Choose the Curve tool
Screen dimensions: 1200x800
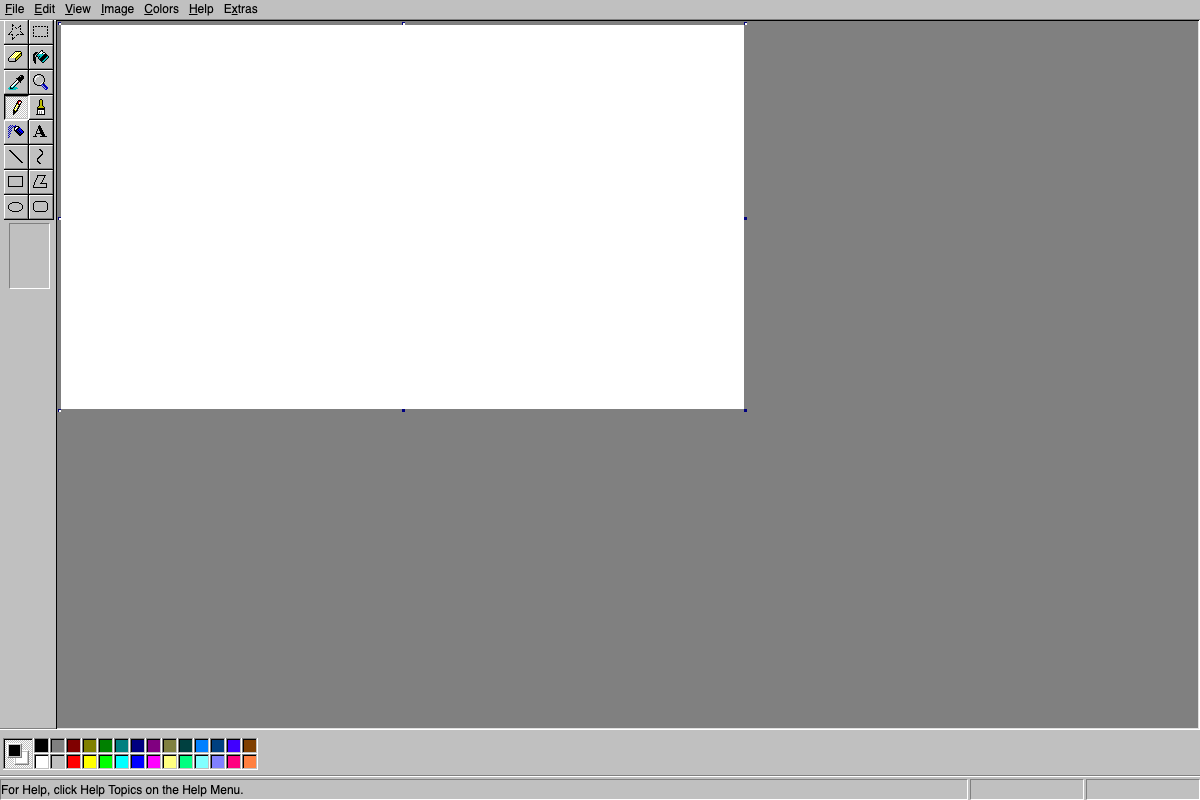pyautogui.click(x=40, y=156)
